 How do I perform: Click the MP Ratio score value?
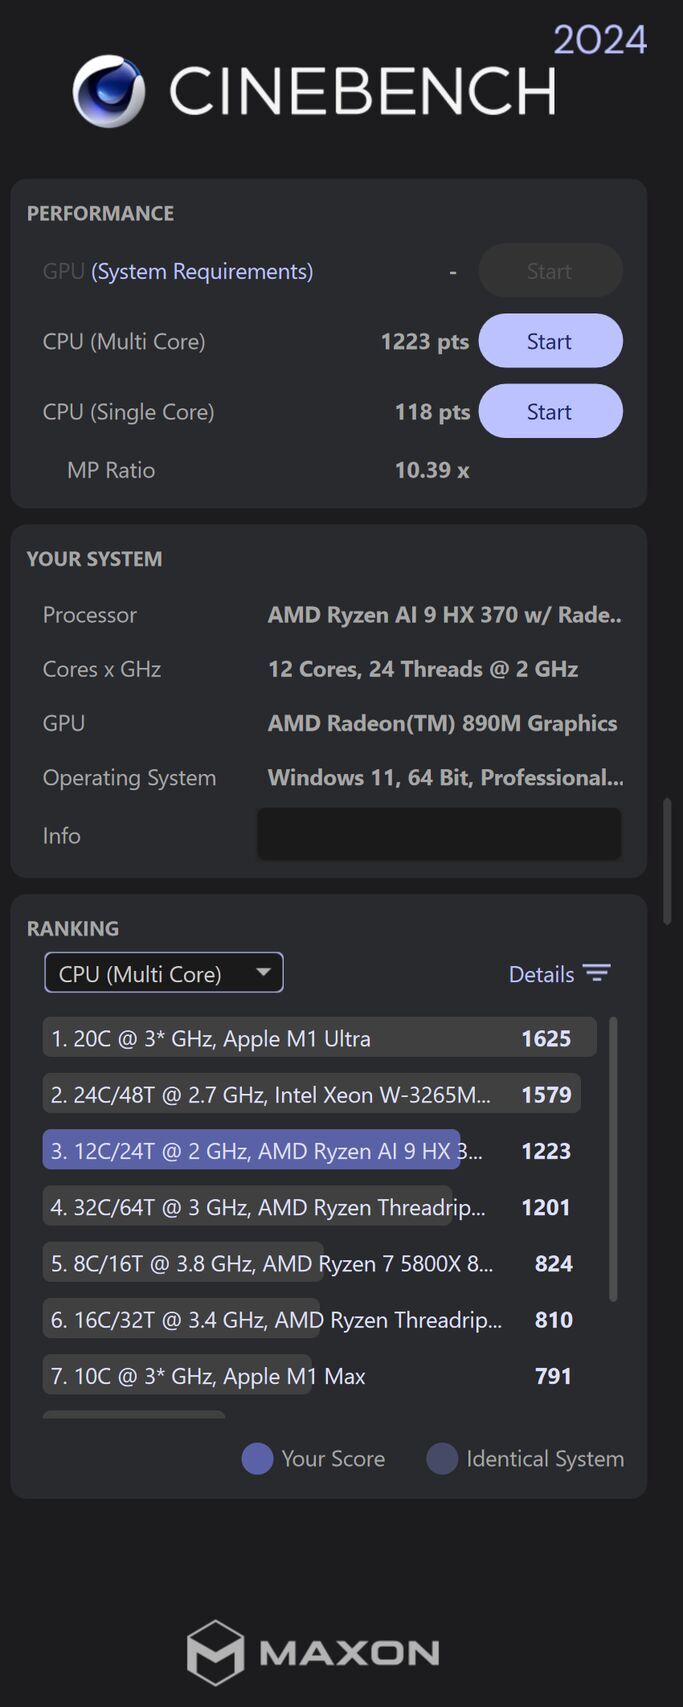431,470
